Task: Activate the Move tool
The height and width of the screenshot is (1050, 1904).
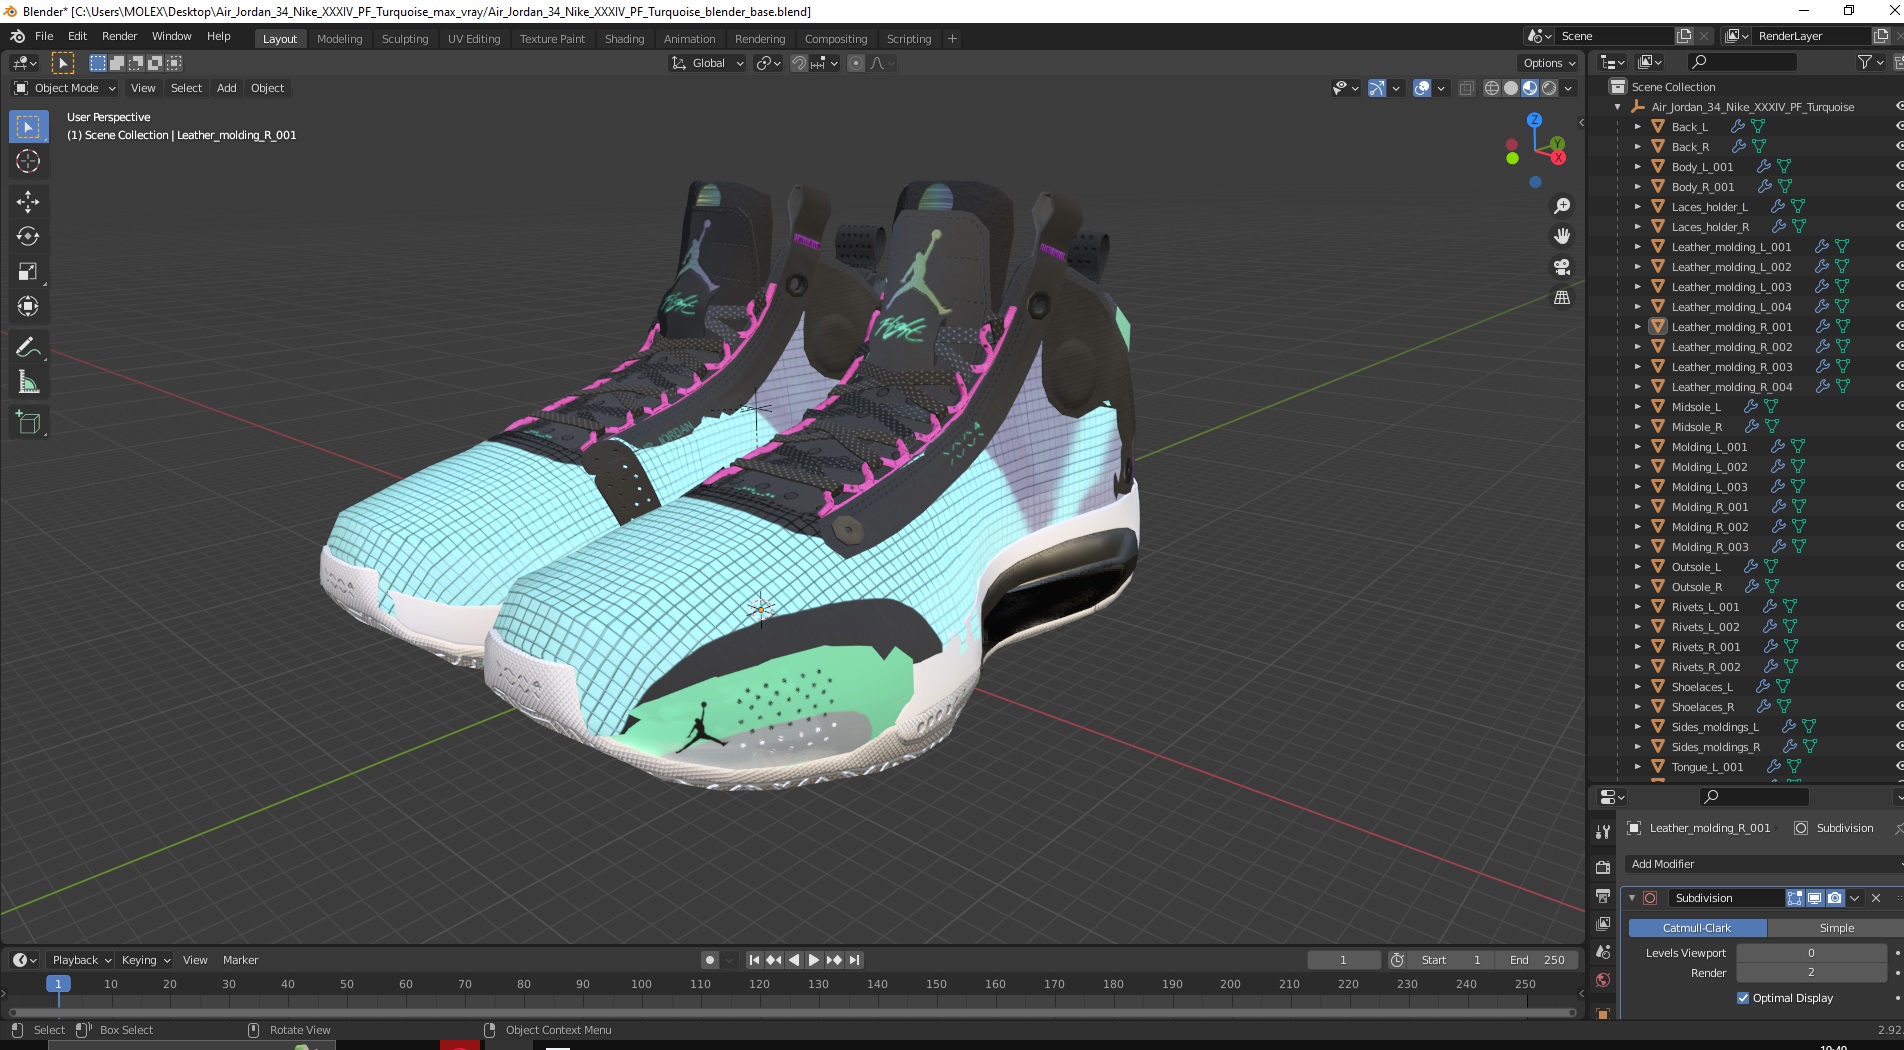Action: [x=28, y=202]
